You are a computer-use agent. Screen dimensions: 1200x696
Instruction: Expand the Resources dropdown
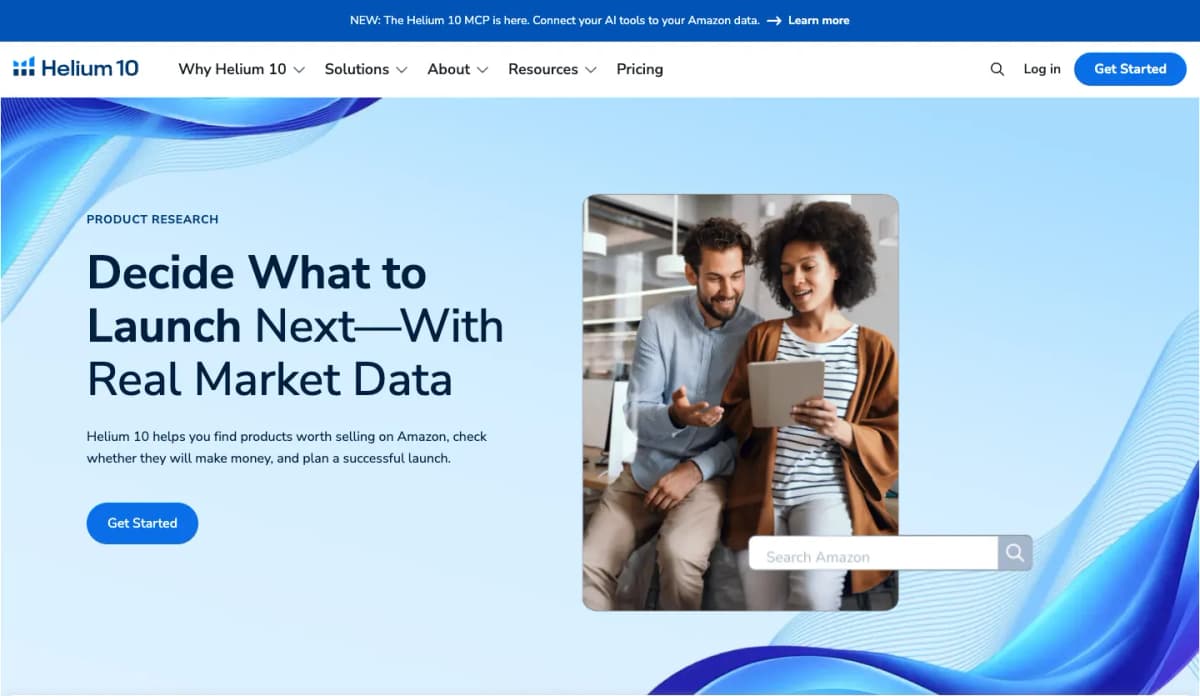(552, 69)
